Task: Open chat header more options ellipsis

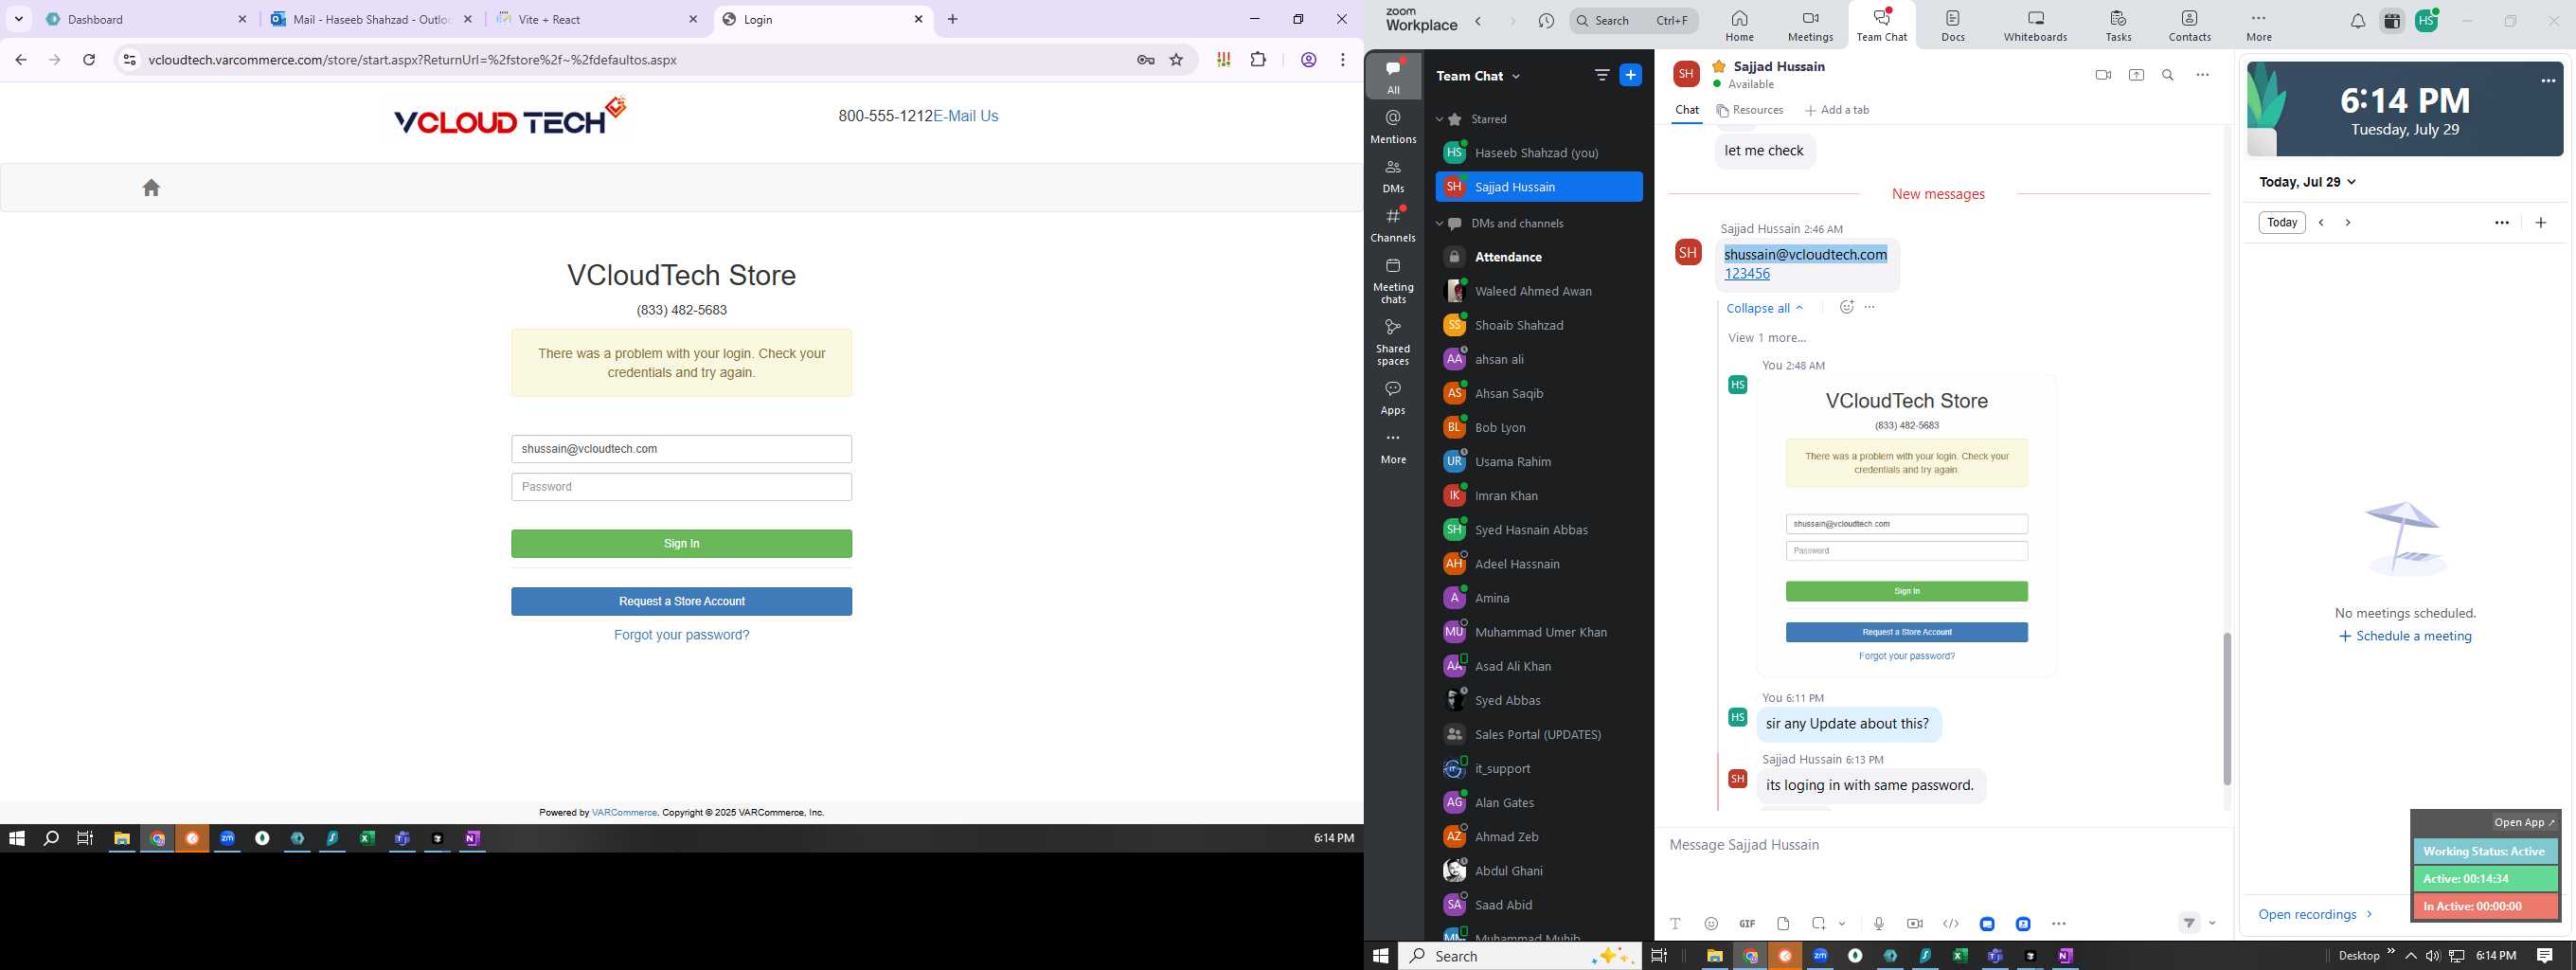Action: tap(2202, 75)
